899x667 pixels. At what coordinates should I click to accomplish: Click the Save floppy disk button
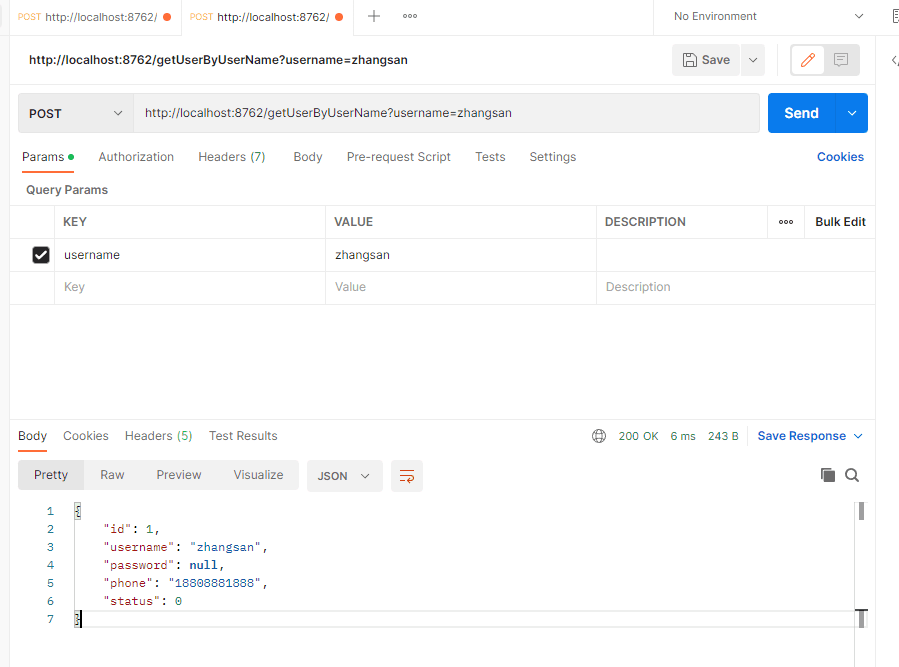pos(706,60)
